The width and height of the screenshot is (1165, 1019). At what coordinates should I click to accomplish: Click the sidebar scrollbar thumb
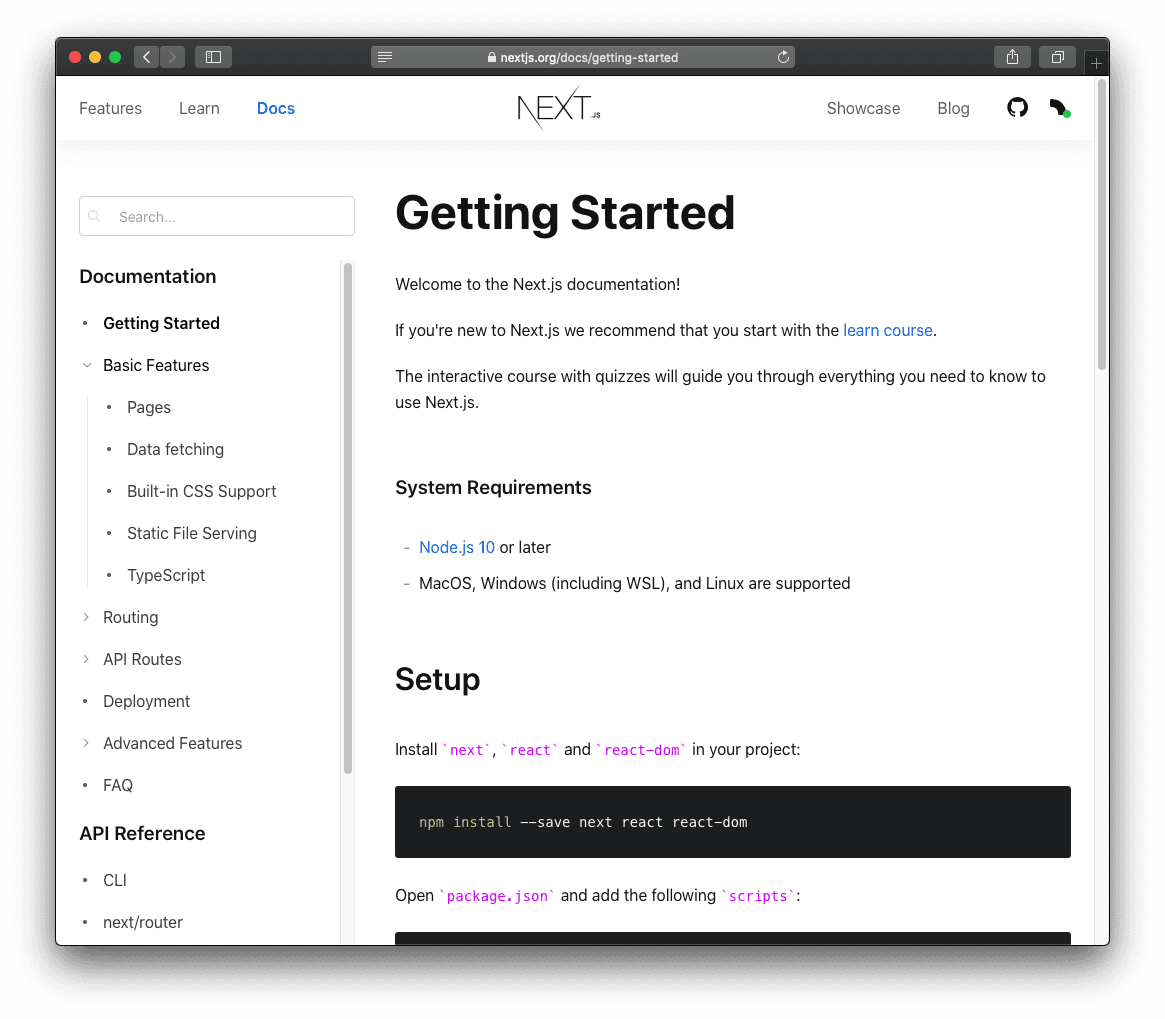pyautogui.click(x=348, y=518)
